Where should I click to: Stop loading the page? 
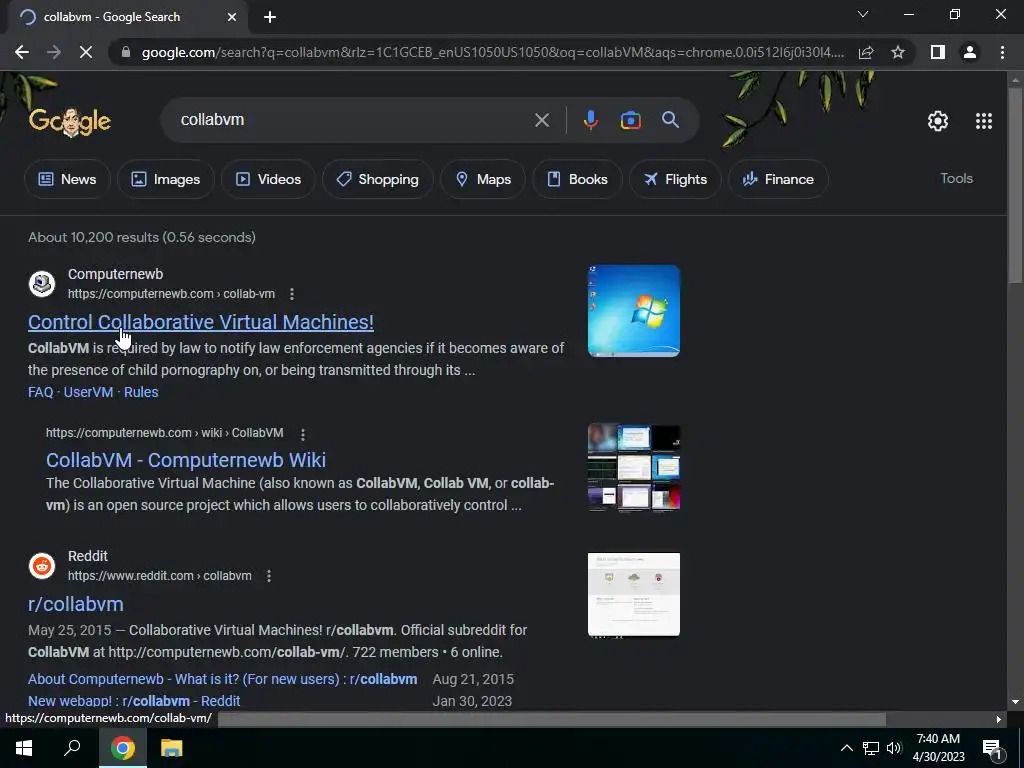[x=86, y=52]
